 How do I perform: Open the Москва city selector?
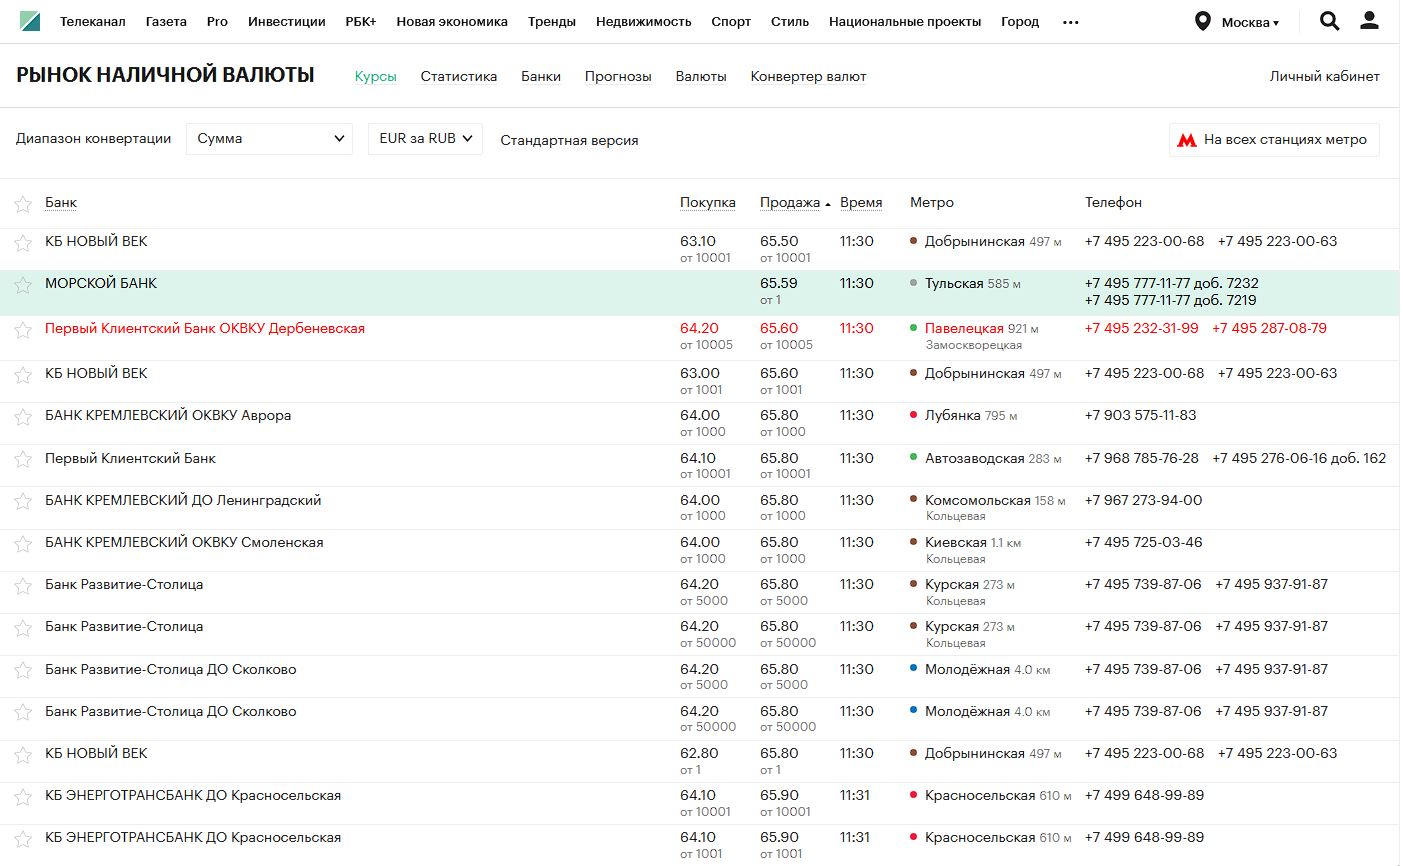tap(1237, 22)
